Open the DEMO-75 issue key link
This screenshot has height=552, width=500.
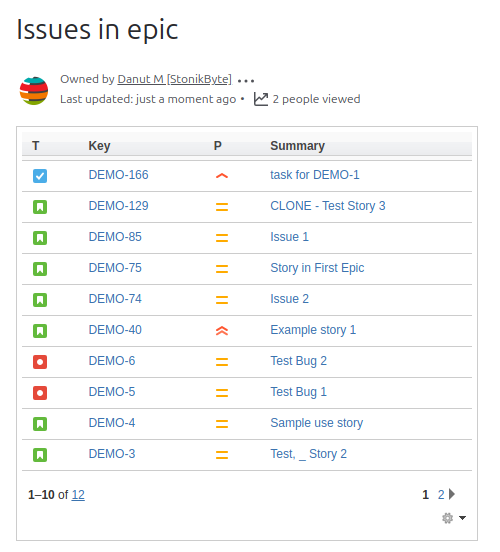pyautogui.click(x=115, y=268)
